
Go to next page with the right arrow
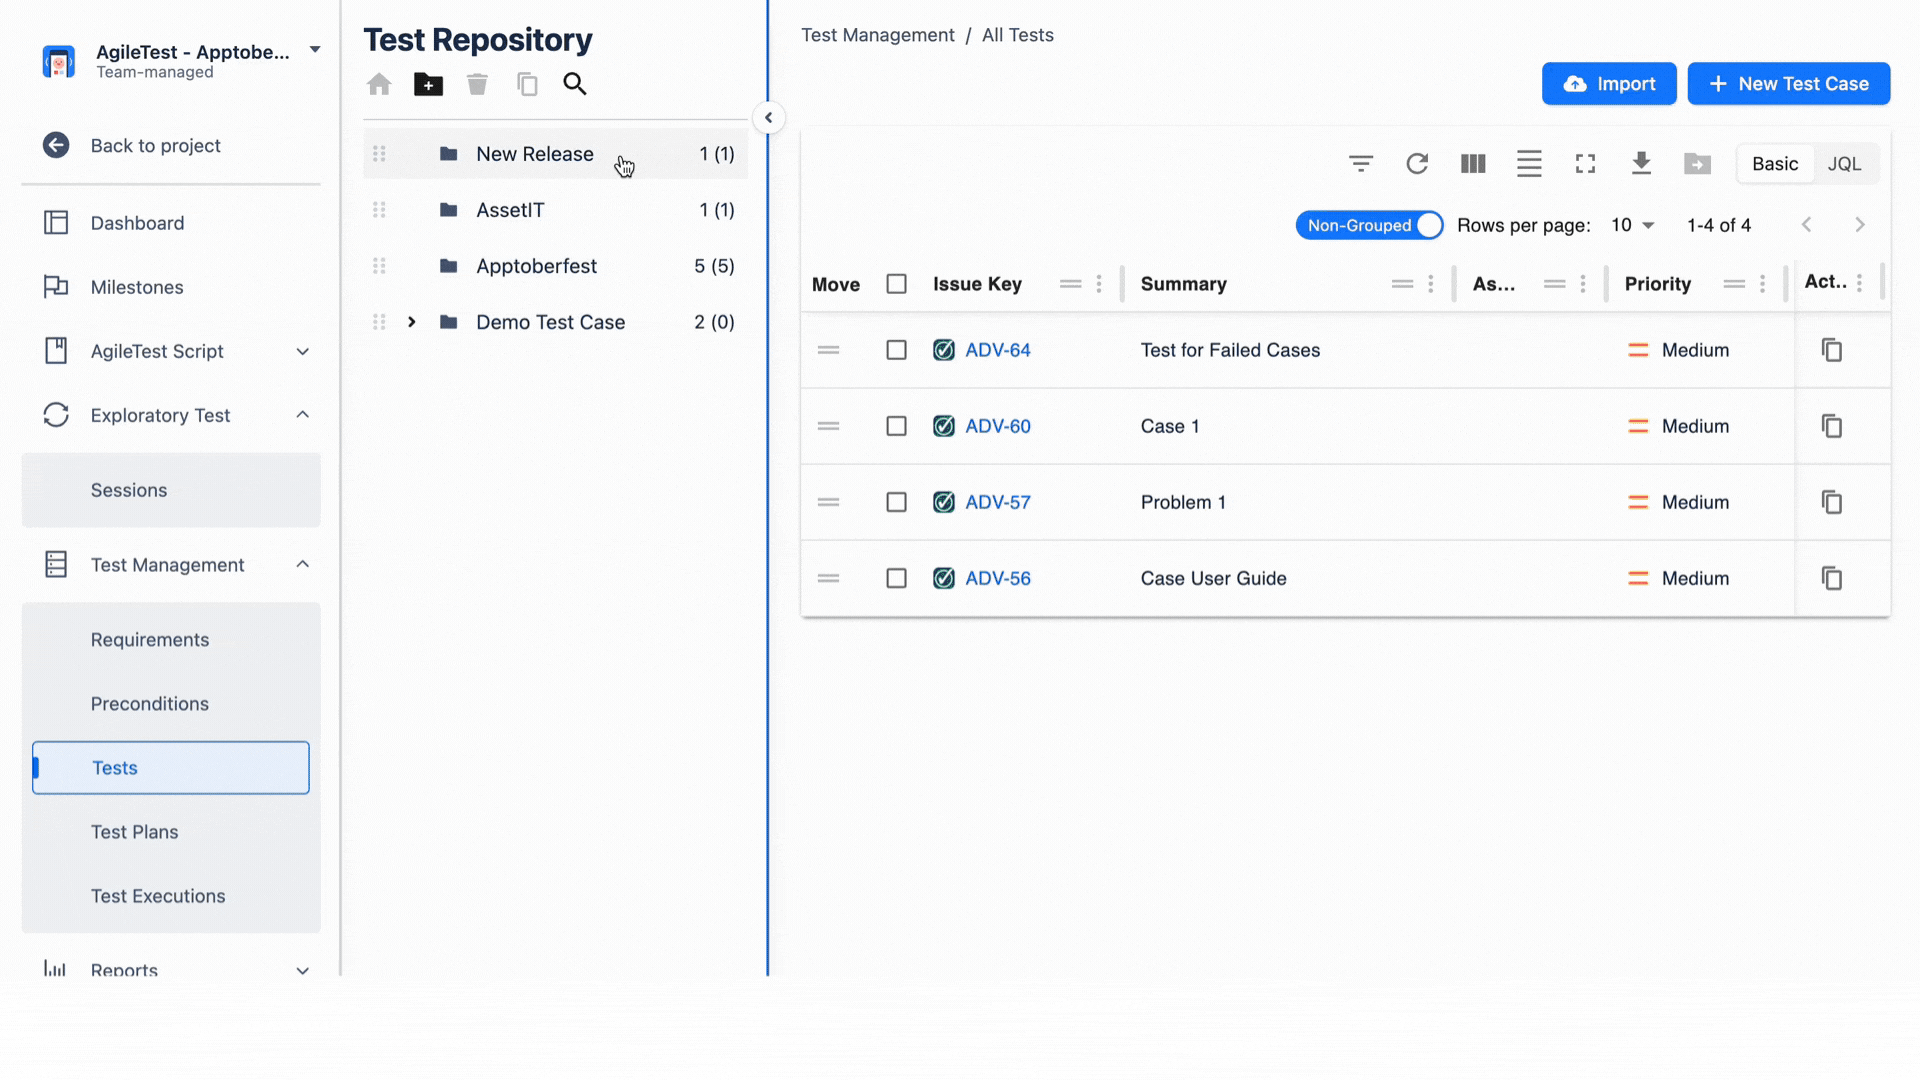tap(1860, 224)
